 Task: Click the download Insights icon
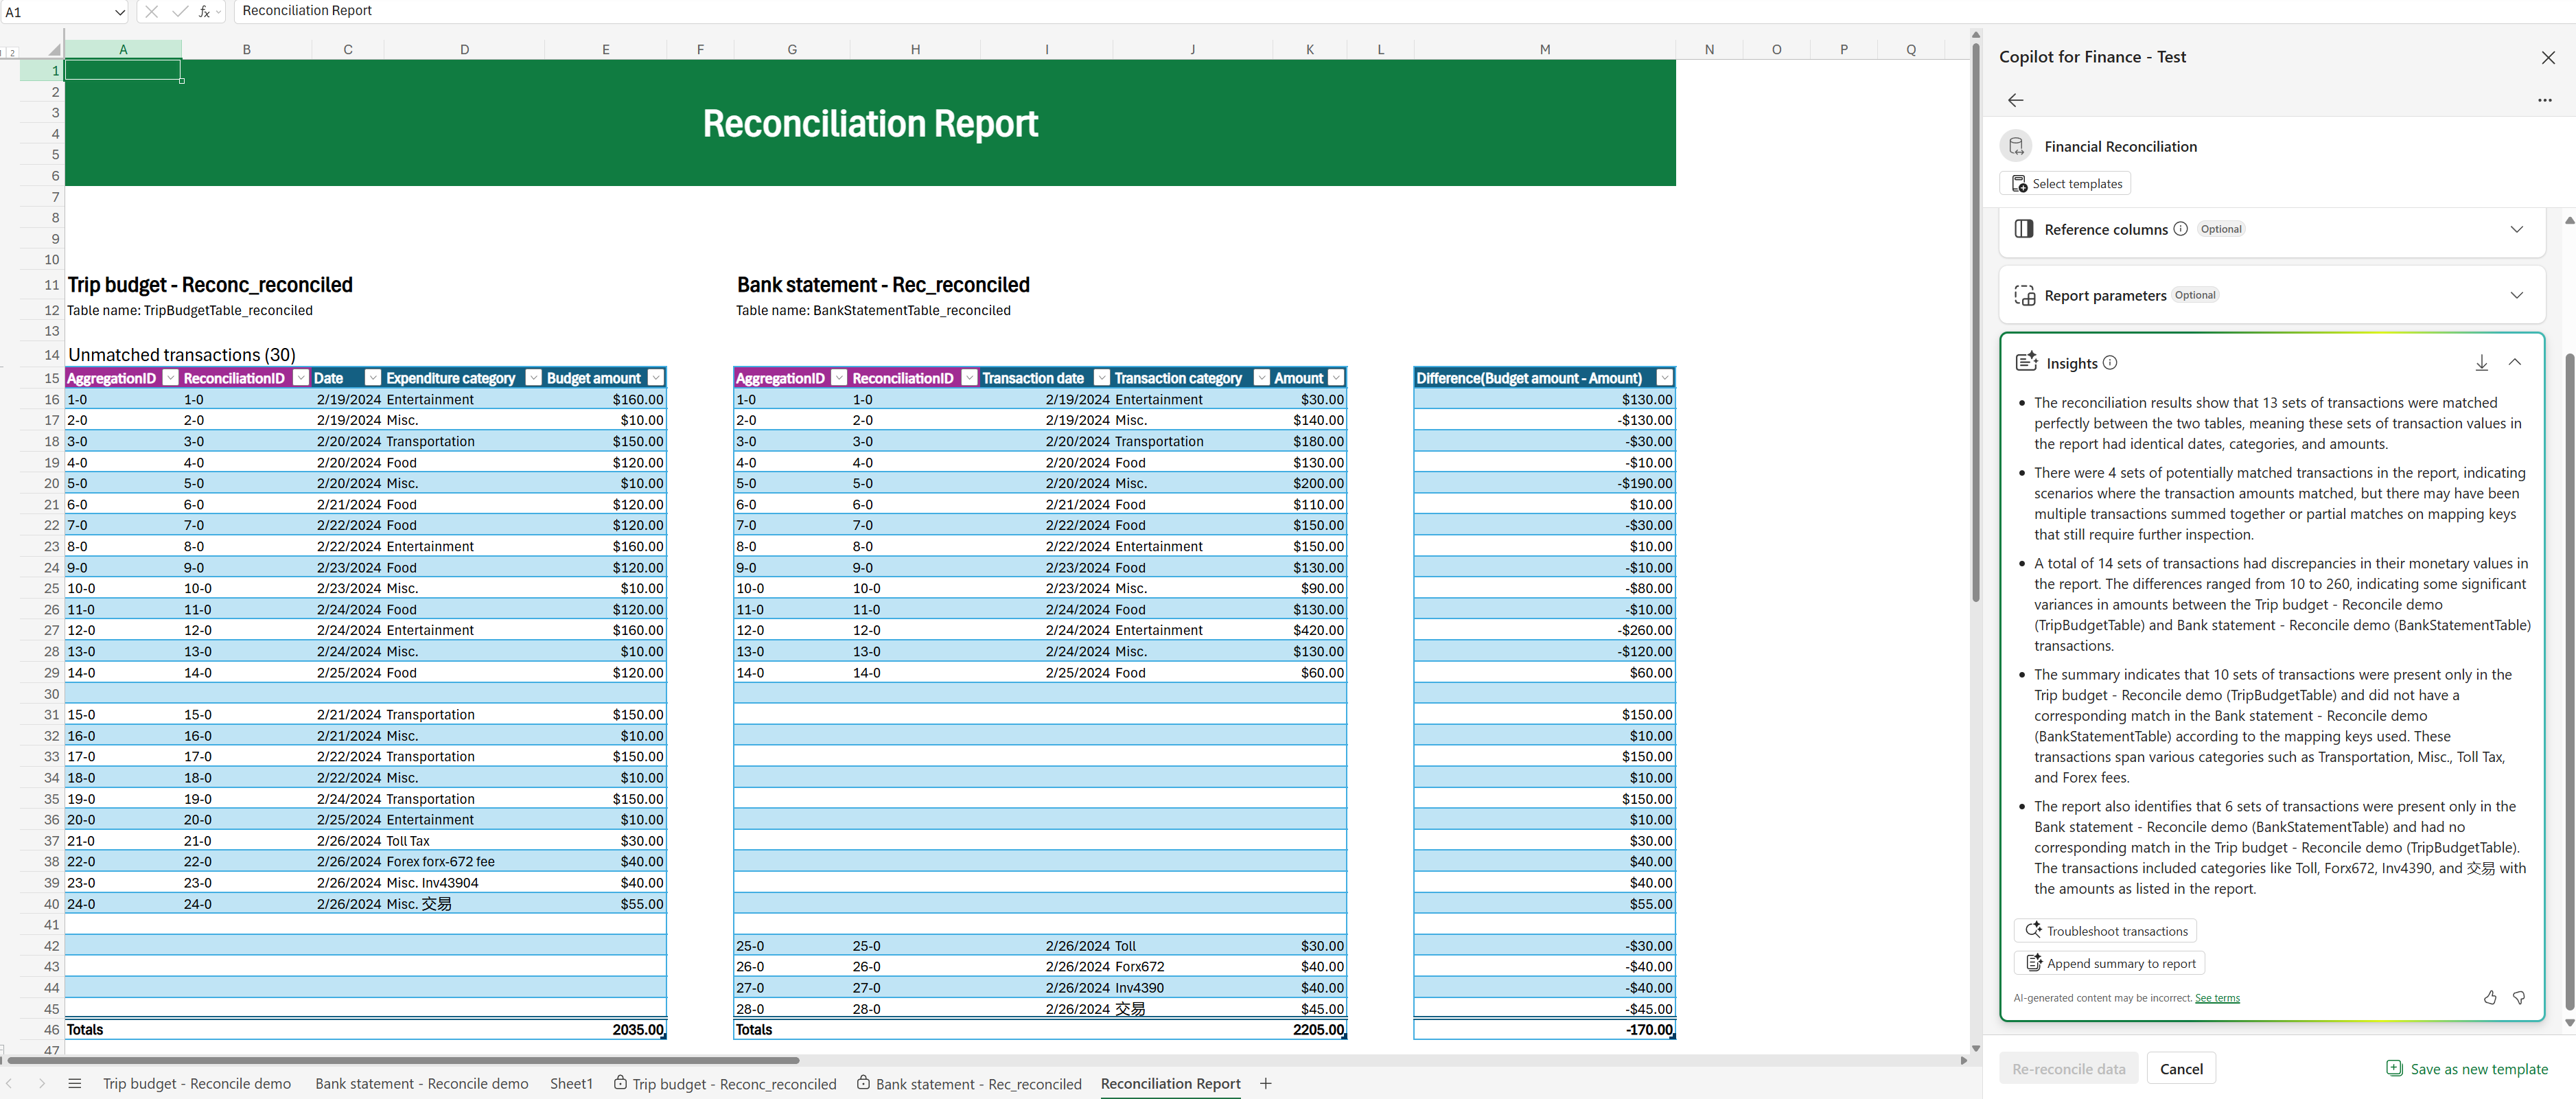point(2482,362)
